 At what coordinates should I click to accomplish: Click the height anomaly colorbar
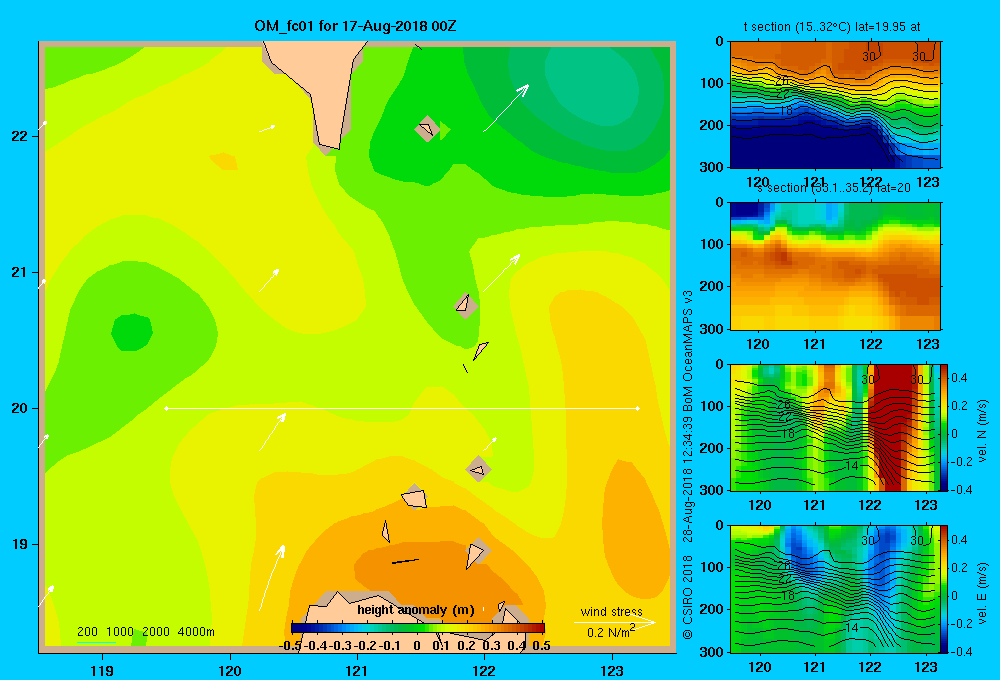[x=418, y=628]
